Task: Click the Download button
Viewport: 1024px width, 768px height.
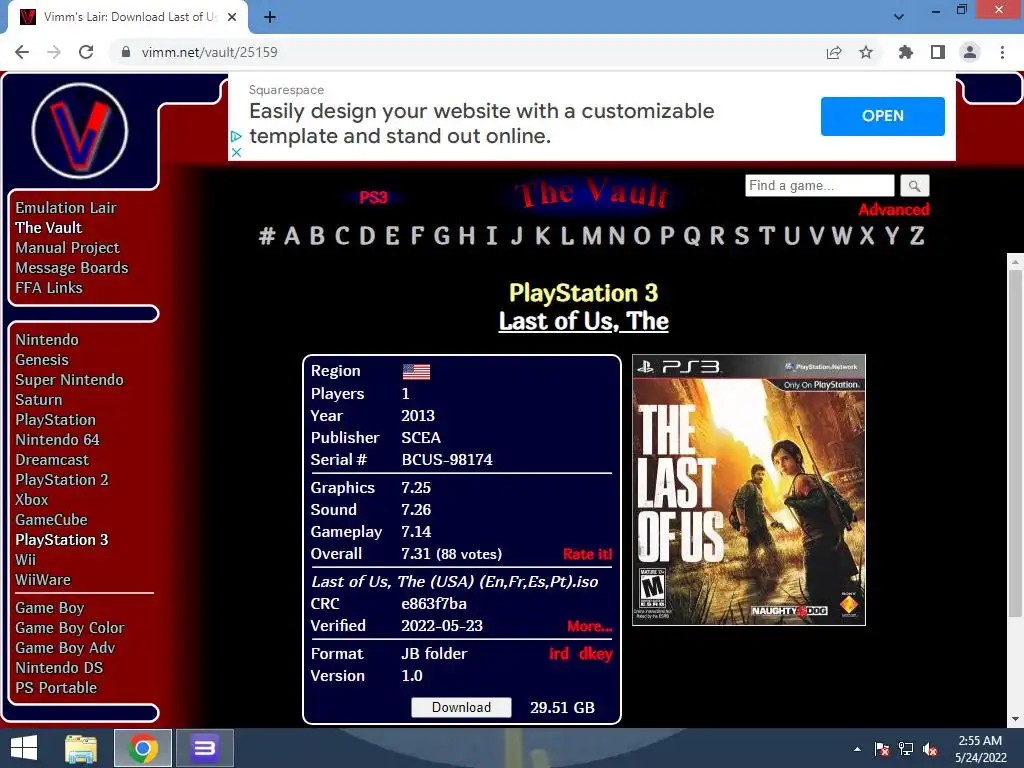Action: [x=461, y=707]
